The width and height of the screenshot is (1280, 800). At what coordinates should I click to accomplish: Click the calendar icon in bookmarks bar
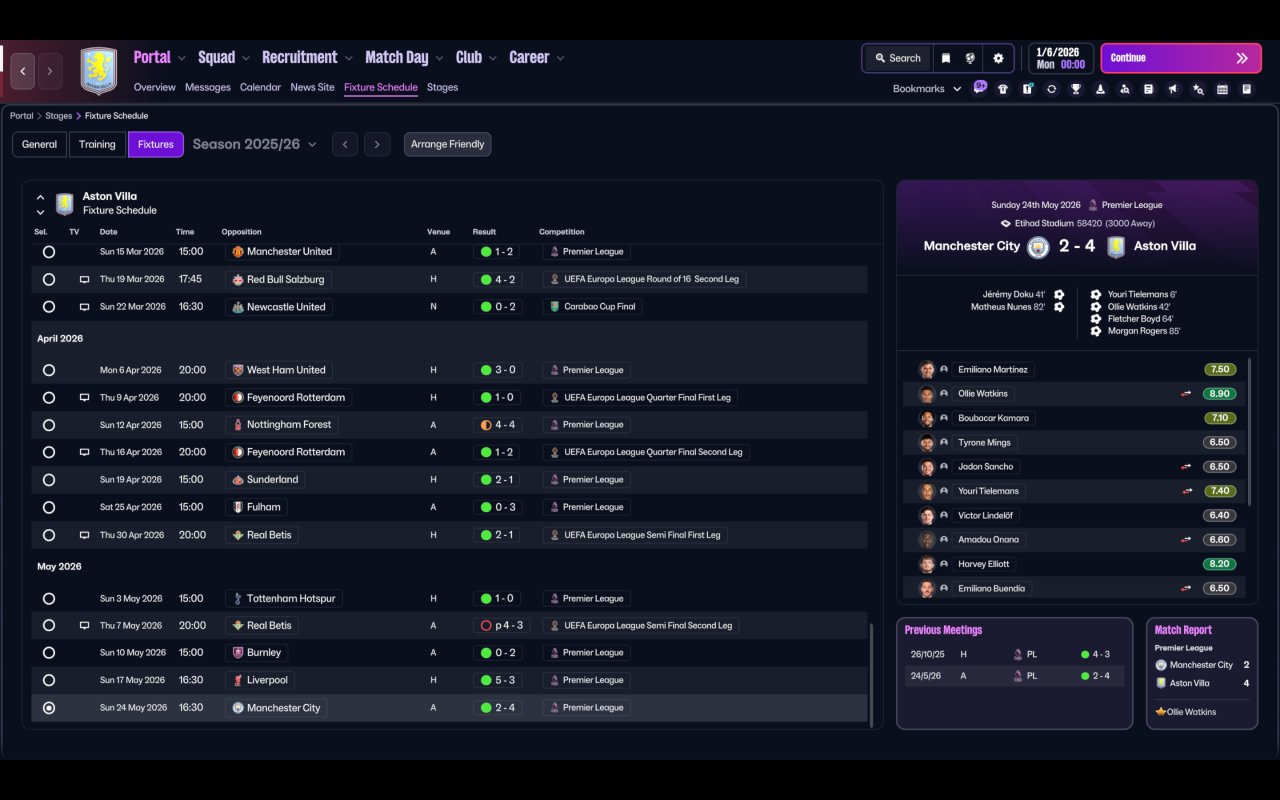(x=1222, y=89)
